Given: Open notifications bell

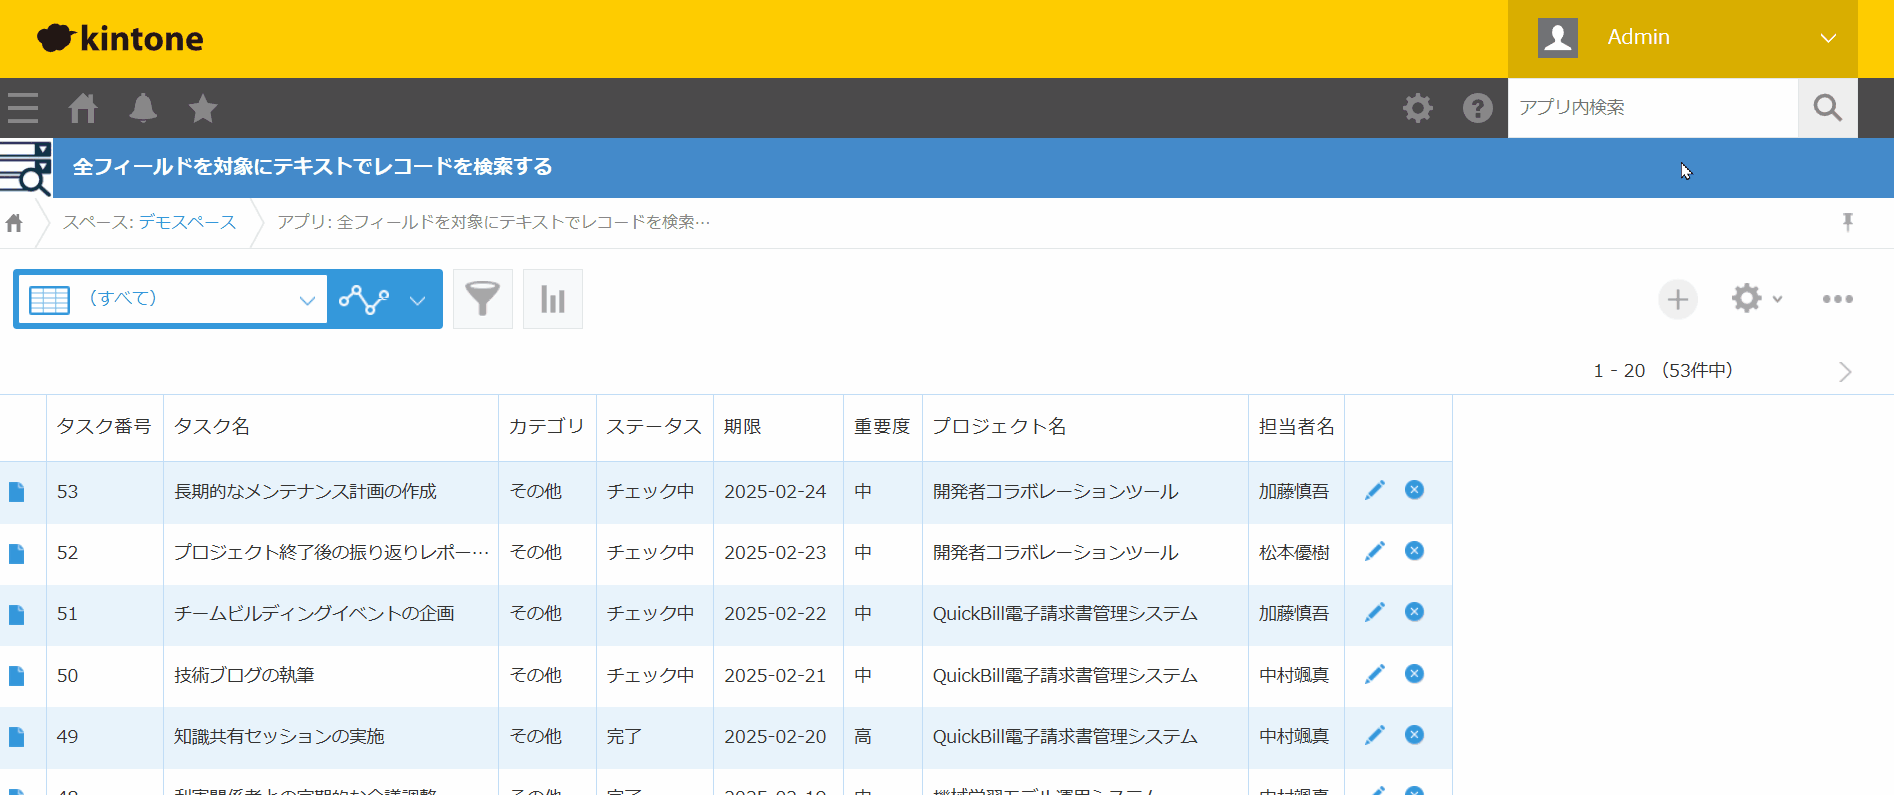Looking at the screenshot, I should pos(143,108).
